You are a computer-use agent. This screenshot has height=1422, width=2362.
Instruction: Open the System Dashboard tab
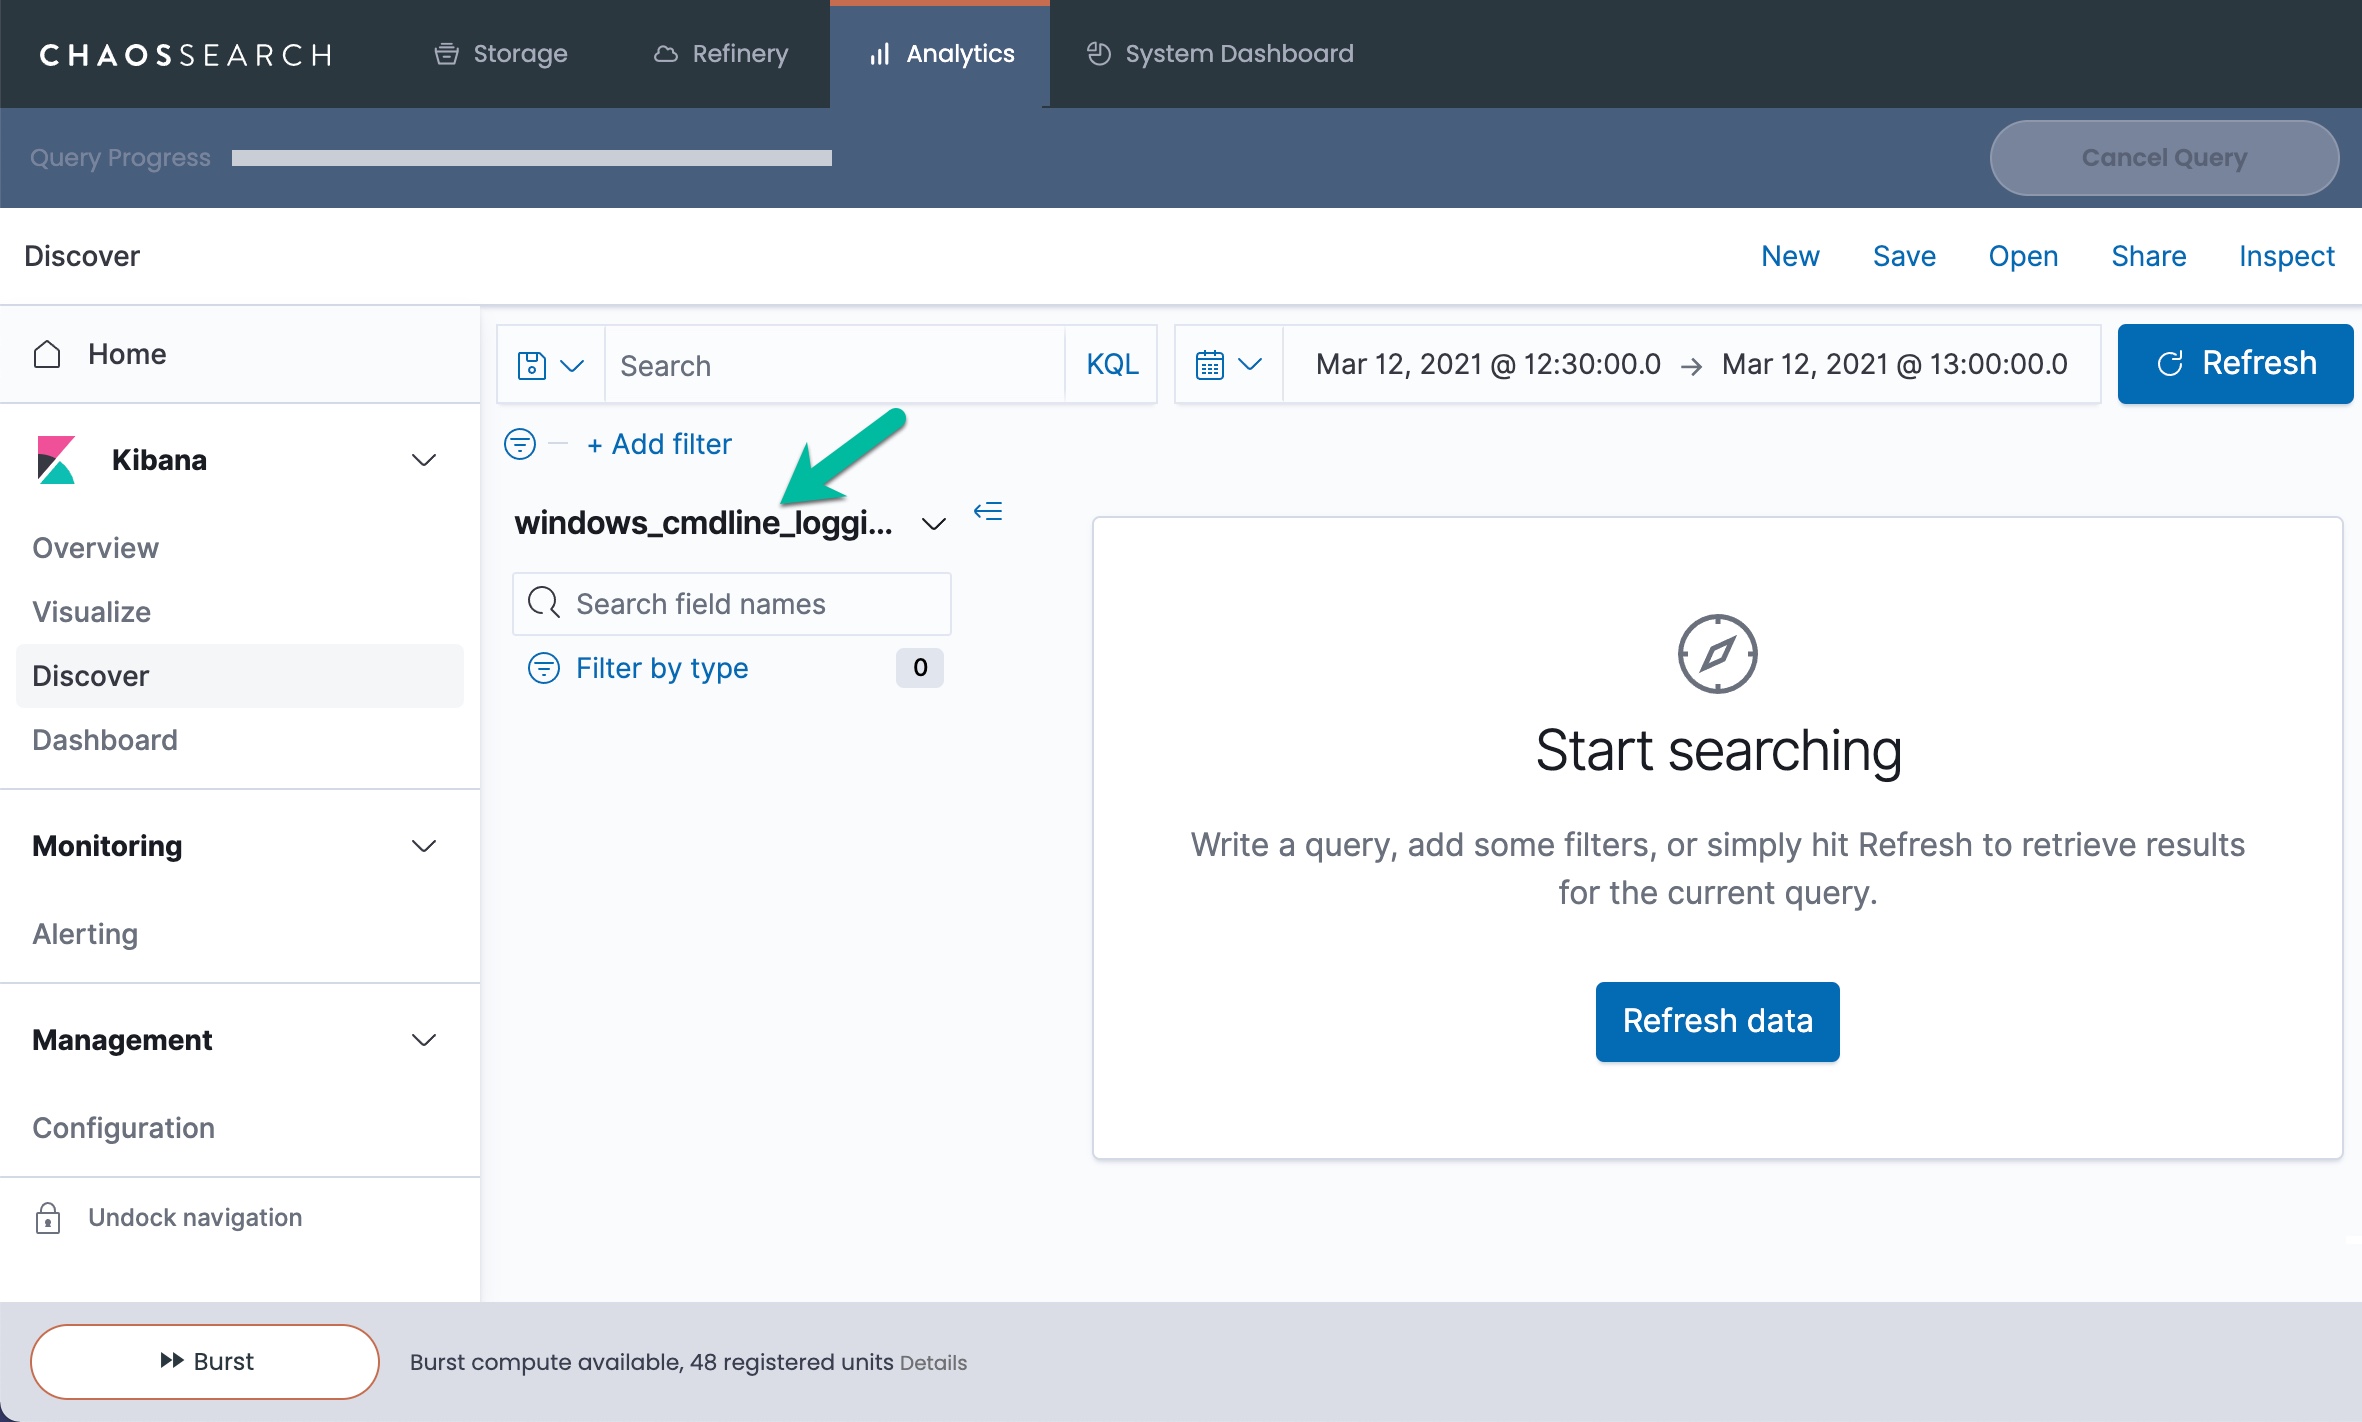1220,54
